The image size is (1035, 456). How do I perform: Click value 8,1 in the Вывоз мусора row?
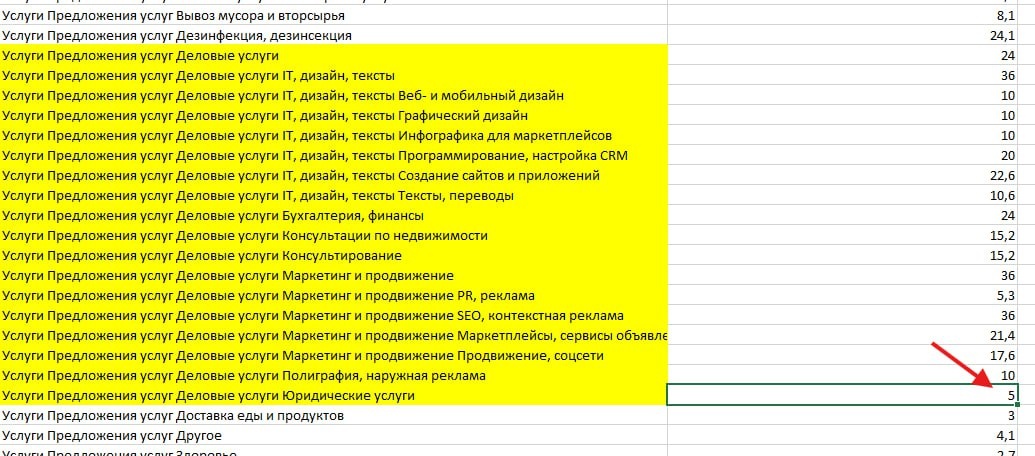pyautogui.click(x=843, y=15)
